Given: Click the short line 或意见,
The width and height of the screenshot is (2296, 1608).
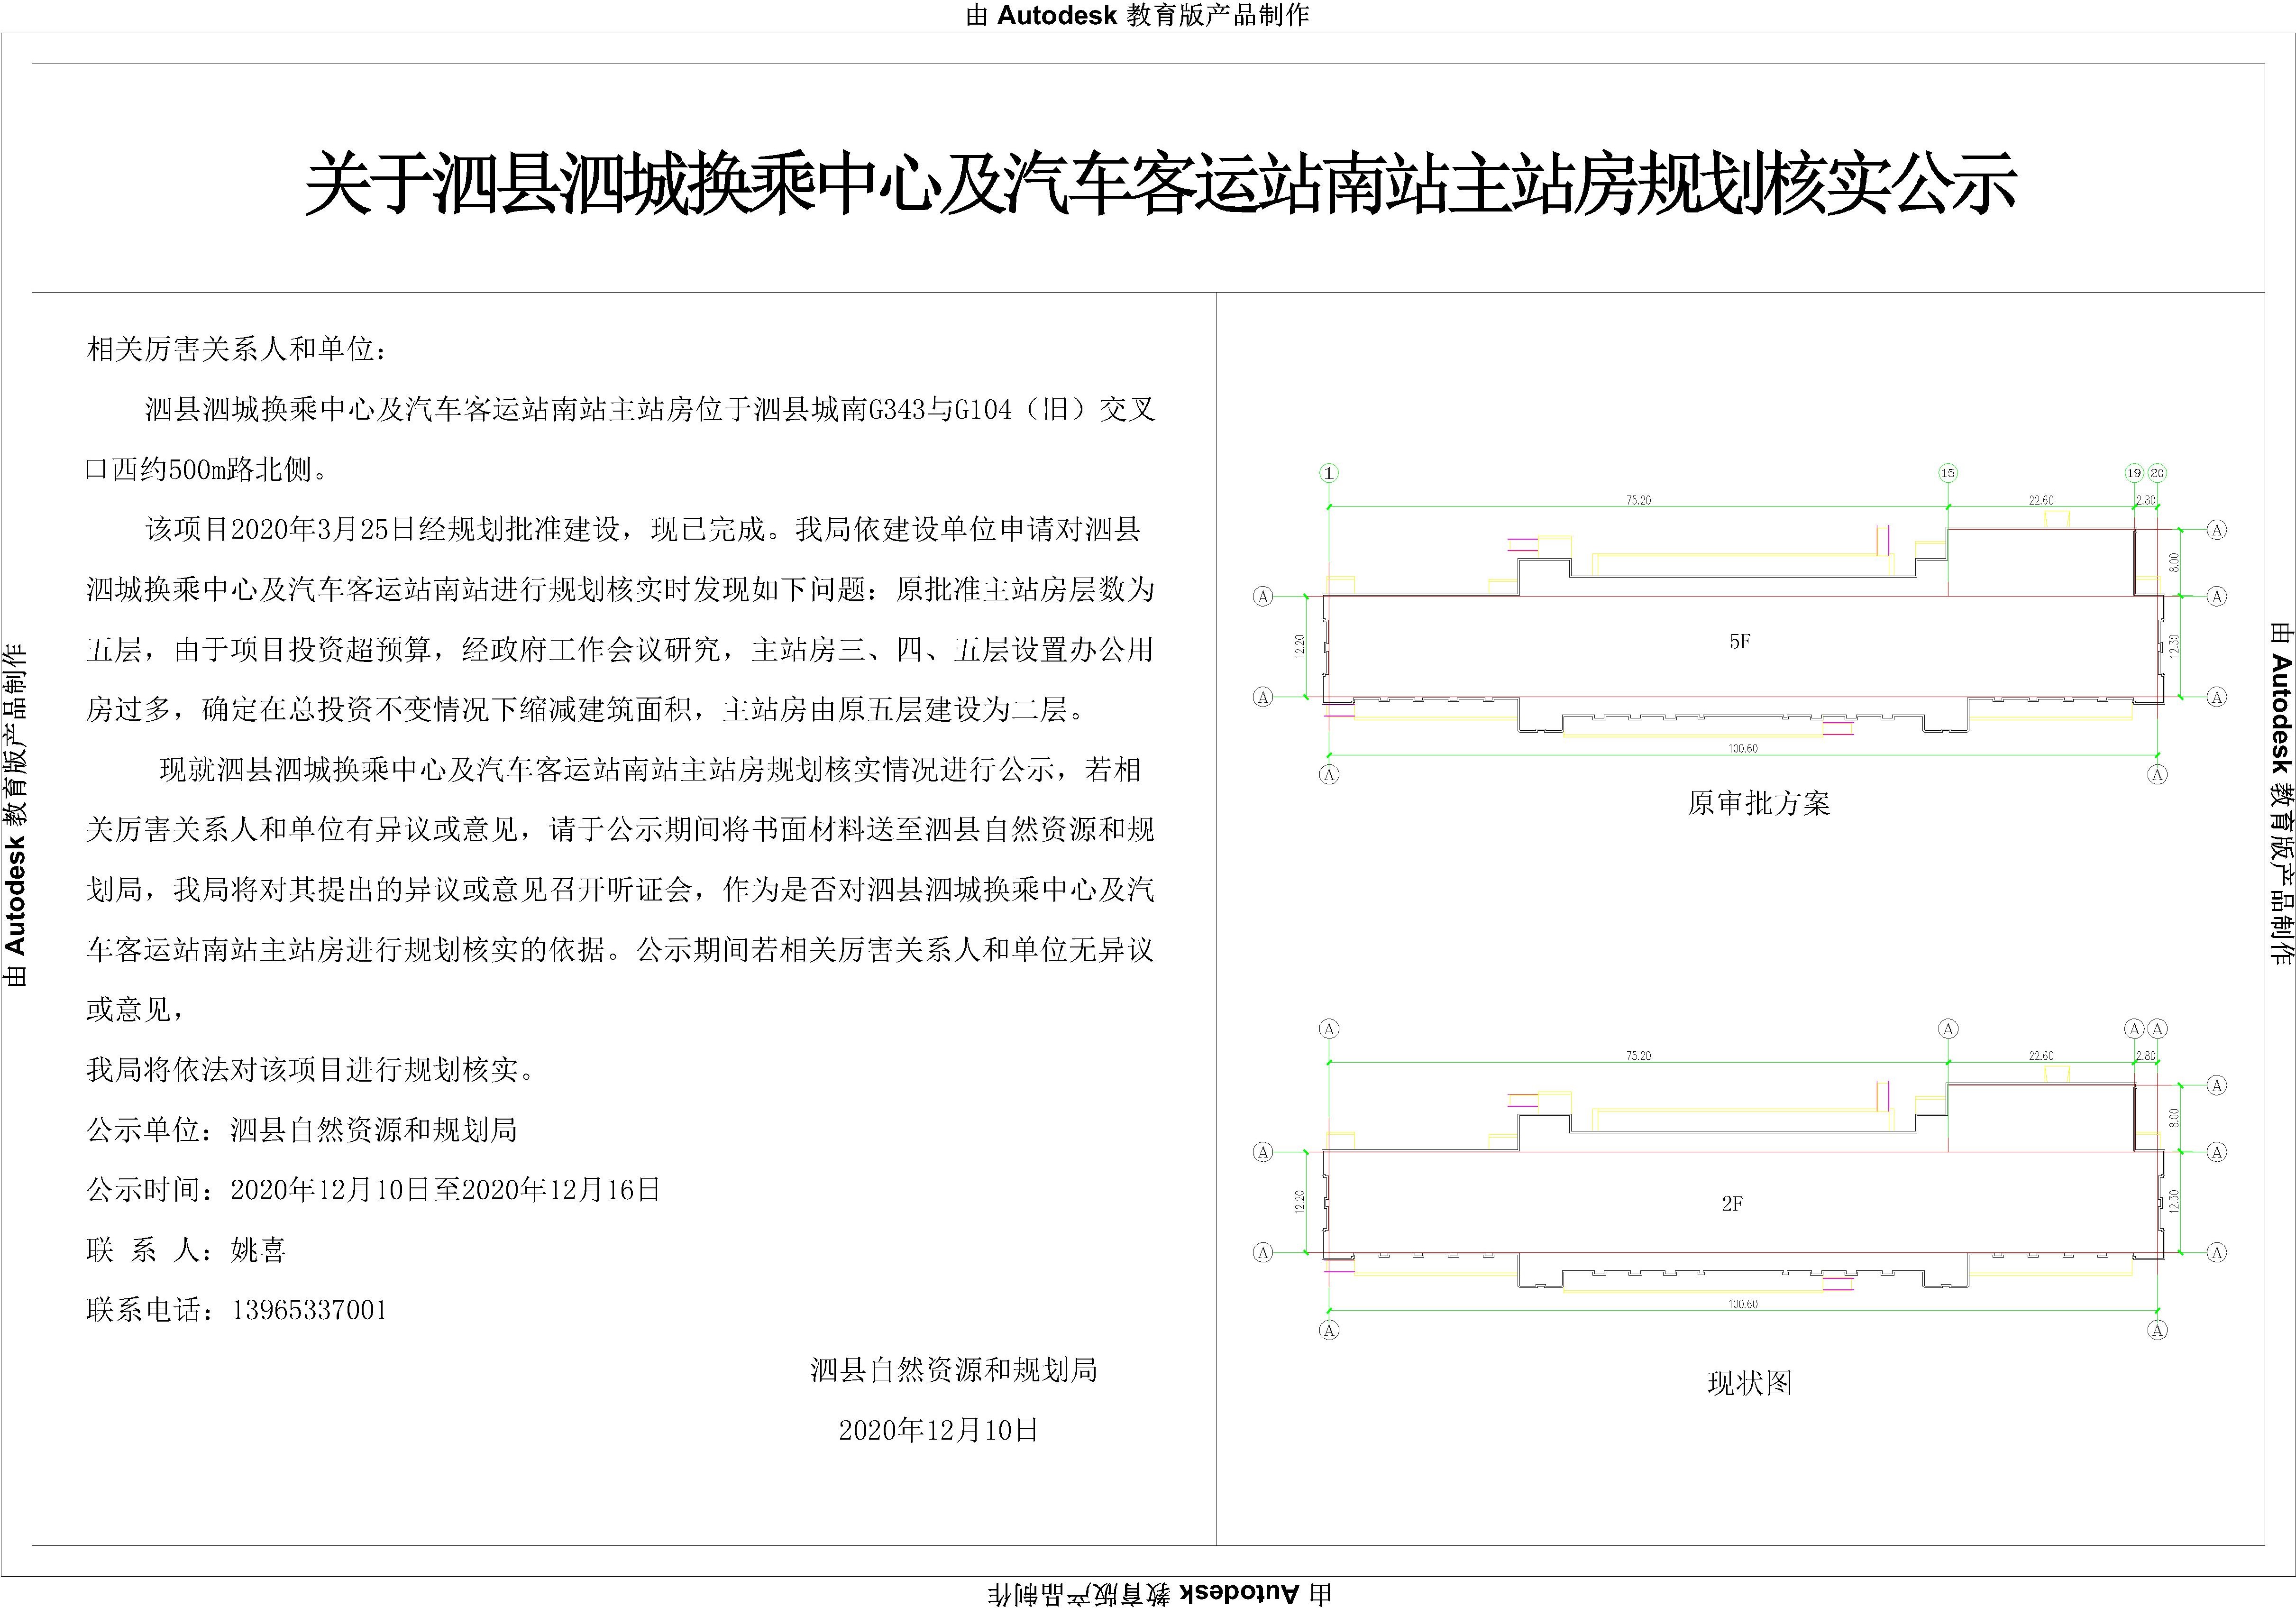Looking at the screenshot, I should (135, 1009).
